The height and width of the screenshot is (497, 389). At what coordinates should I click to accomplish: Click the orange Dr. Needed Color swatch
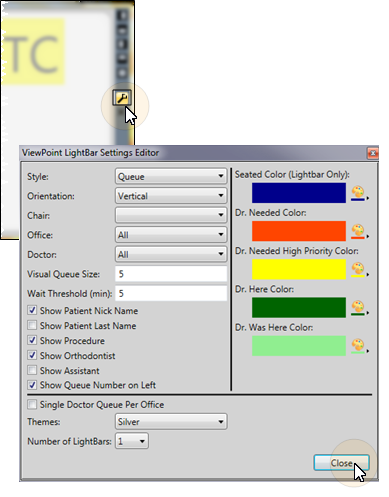tap(299, 231)
